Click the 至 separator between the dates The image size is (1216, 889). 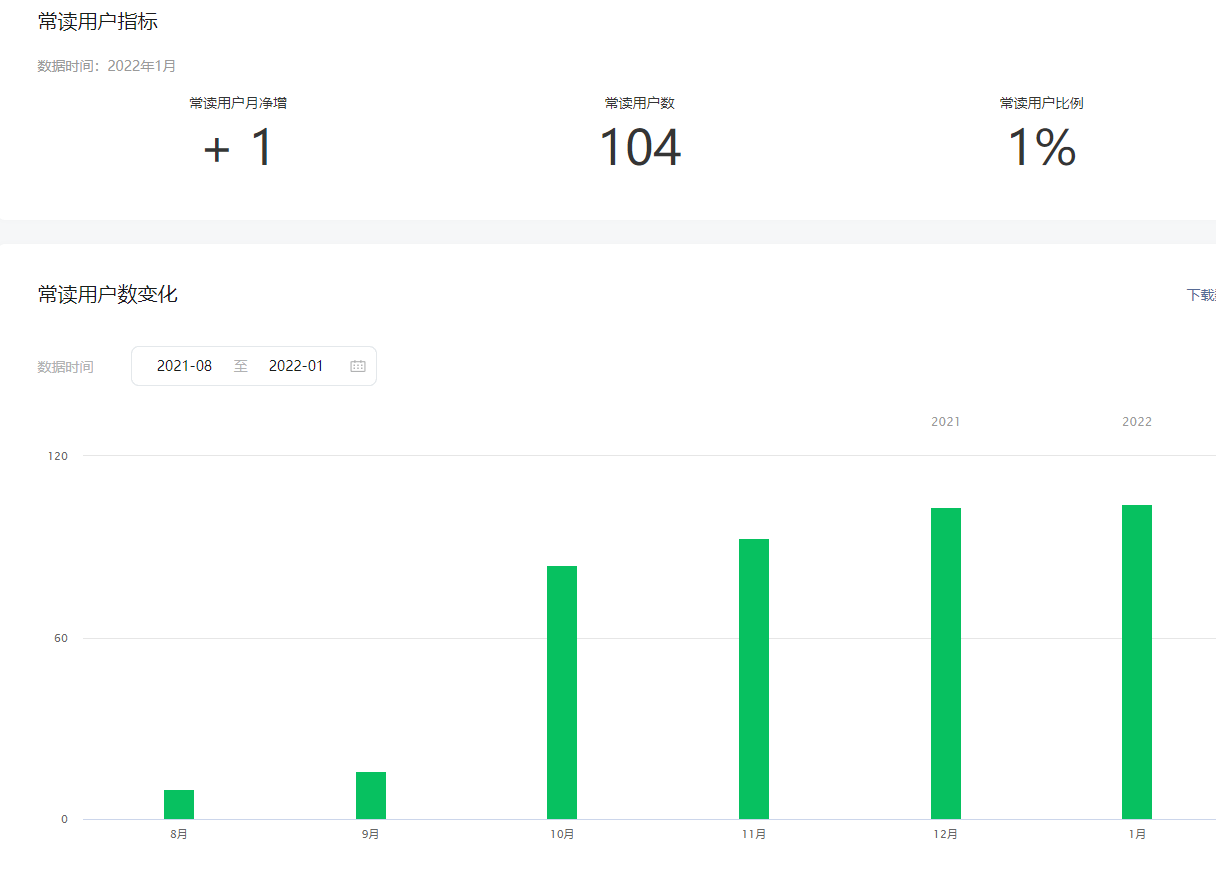[241, 366]
